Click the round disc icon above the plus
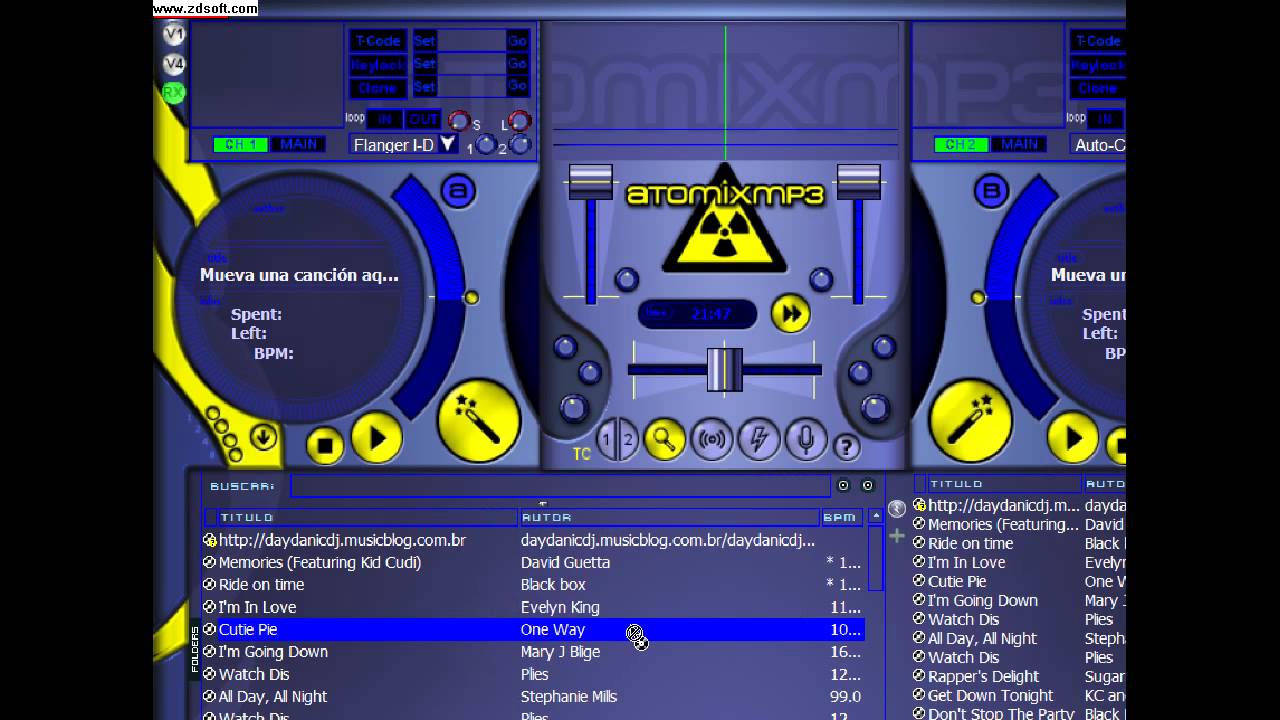Screen dimensions: 1280x720 (x=897, y=509)
